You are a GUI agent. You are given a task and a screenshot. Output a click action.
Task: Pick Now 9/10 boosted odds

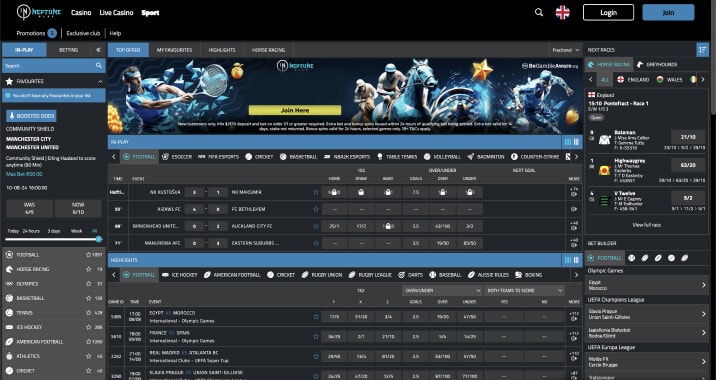[x=78, y=208]
